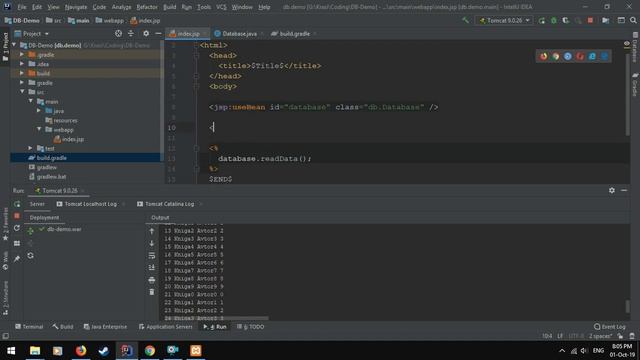Hide the Project panel with the minus icon

[x=158, y=33]
